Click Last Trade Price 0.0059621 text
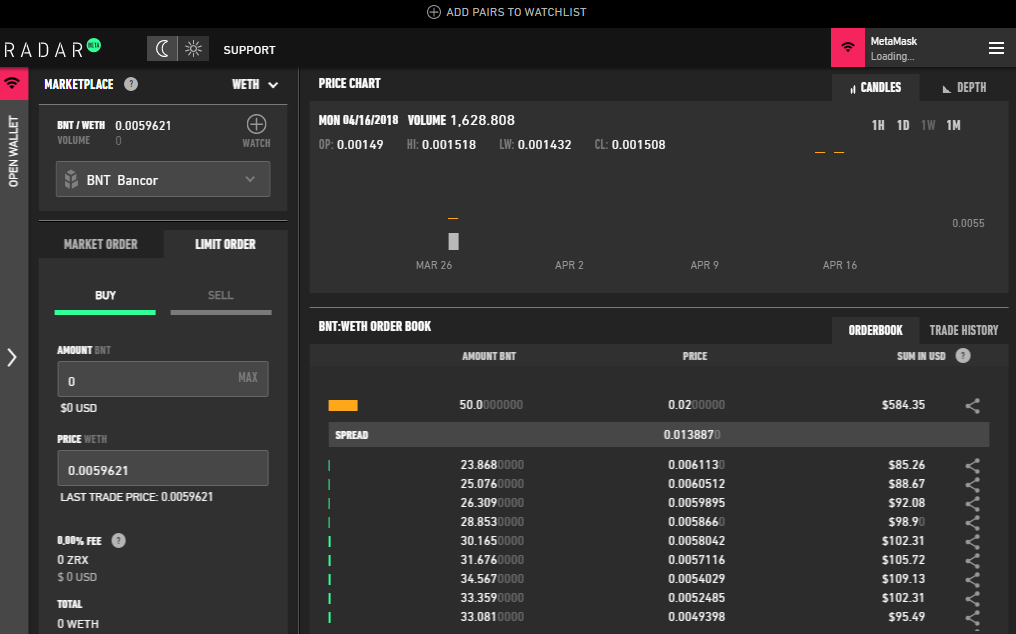The image size is (1016, 634). pyautogui.click(x=137, y=497)
